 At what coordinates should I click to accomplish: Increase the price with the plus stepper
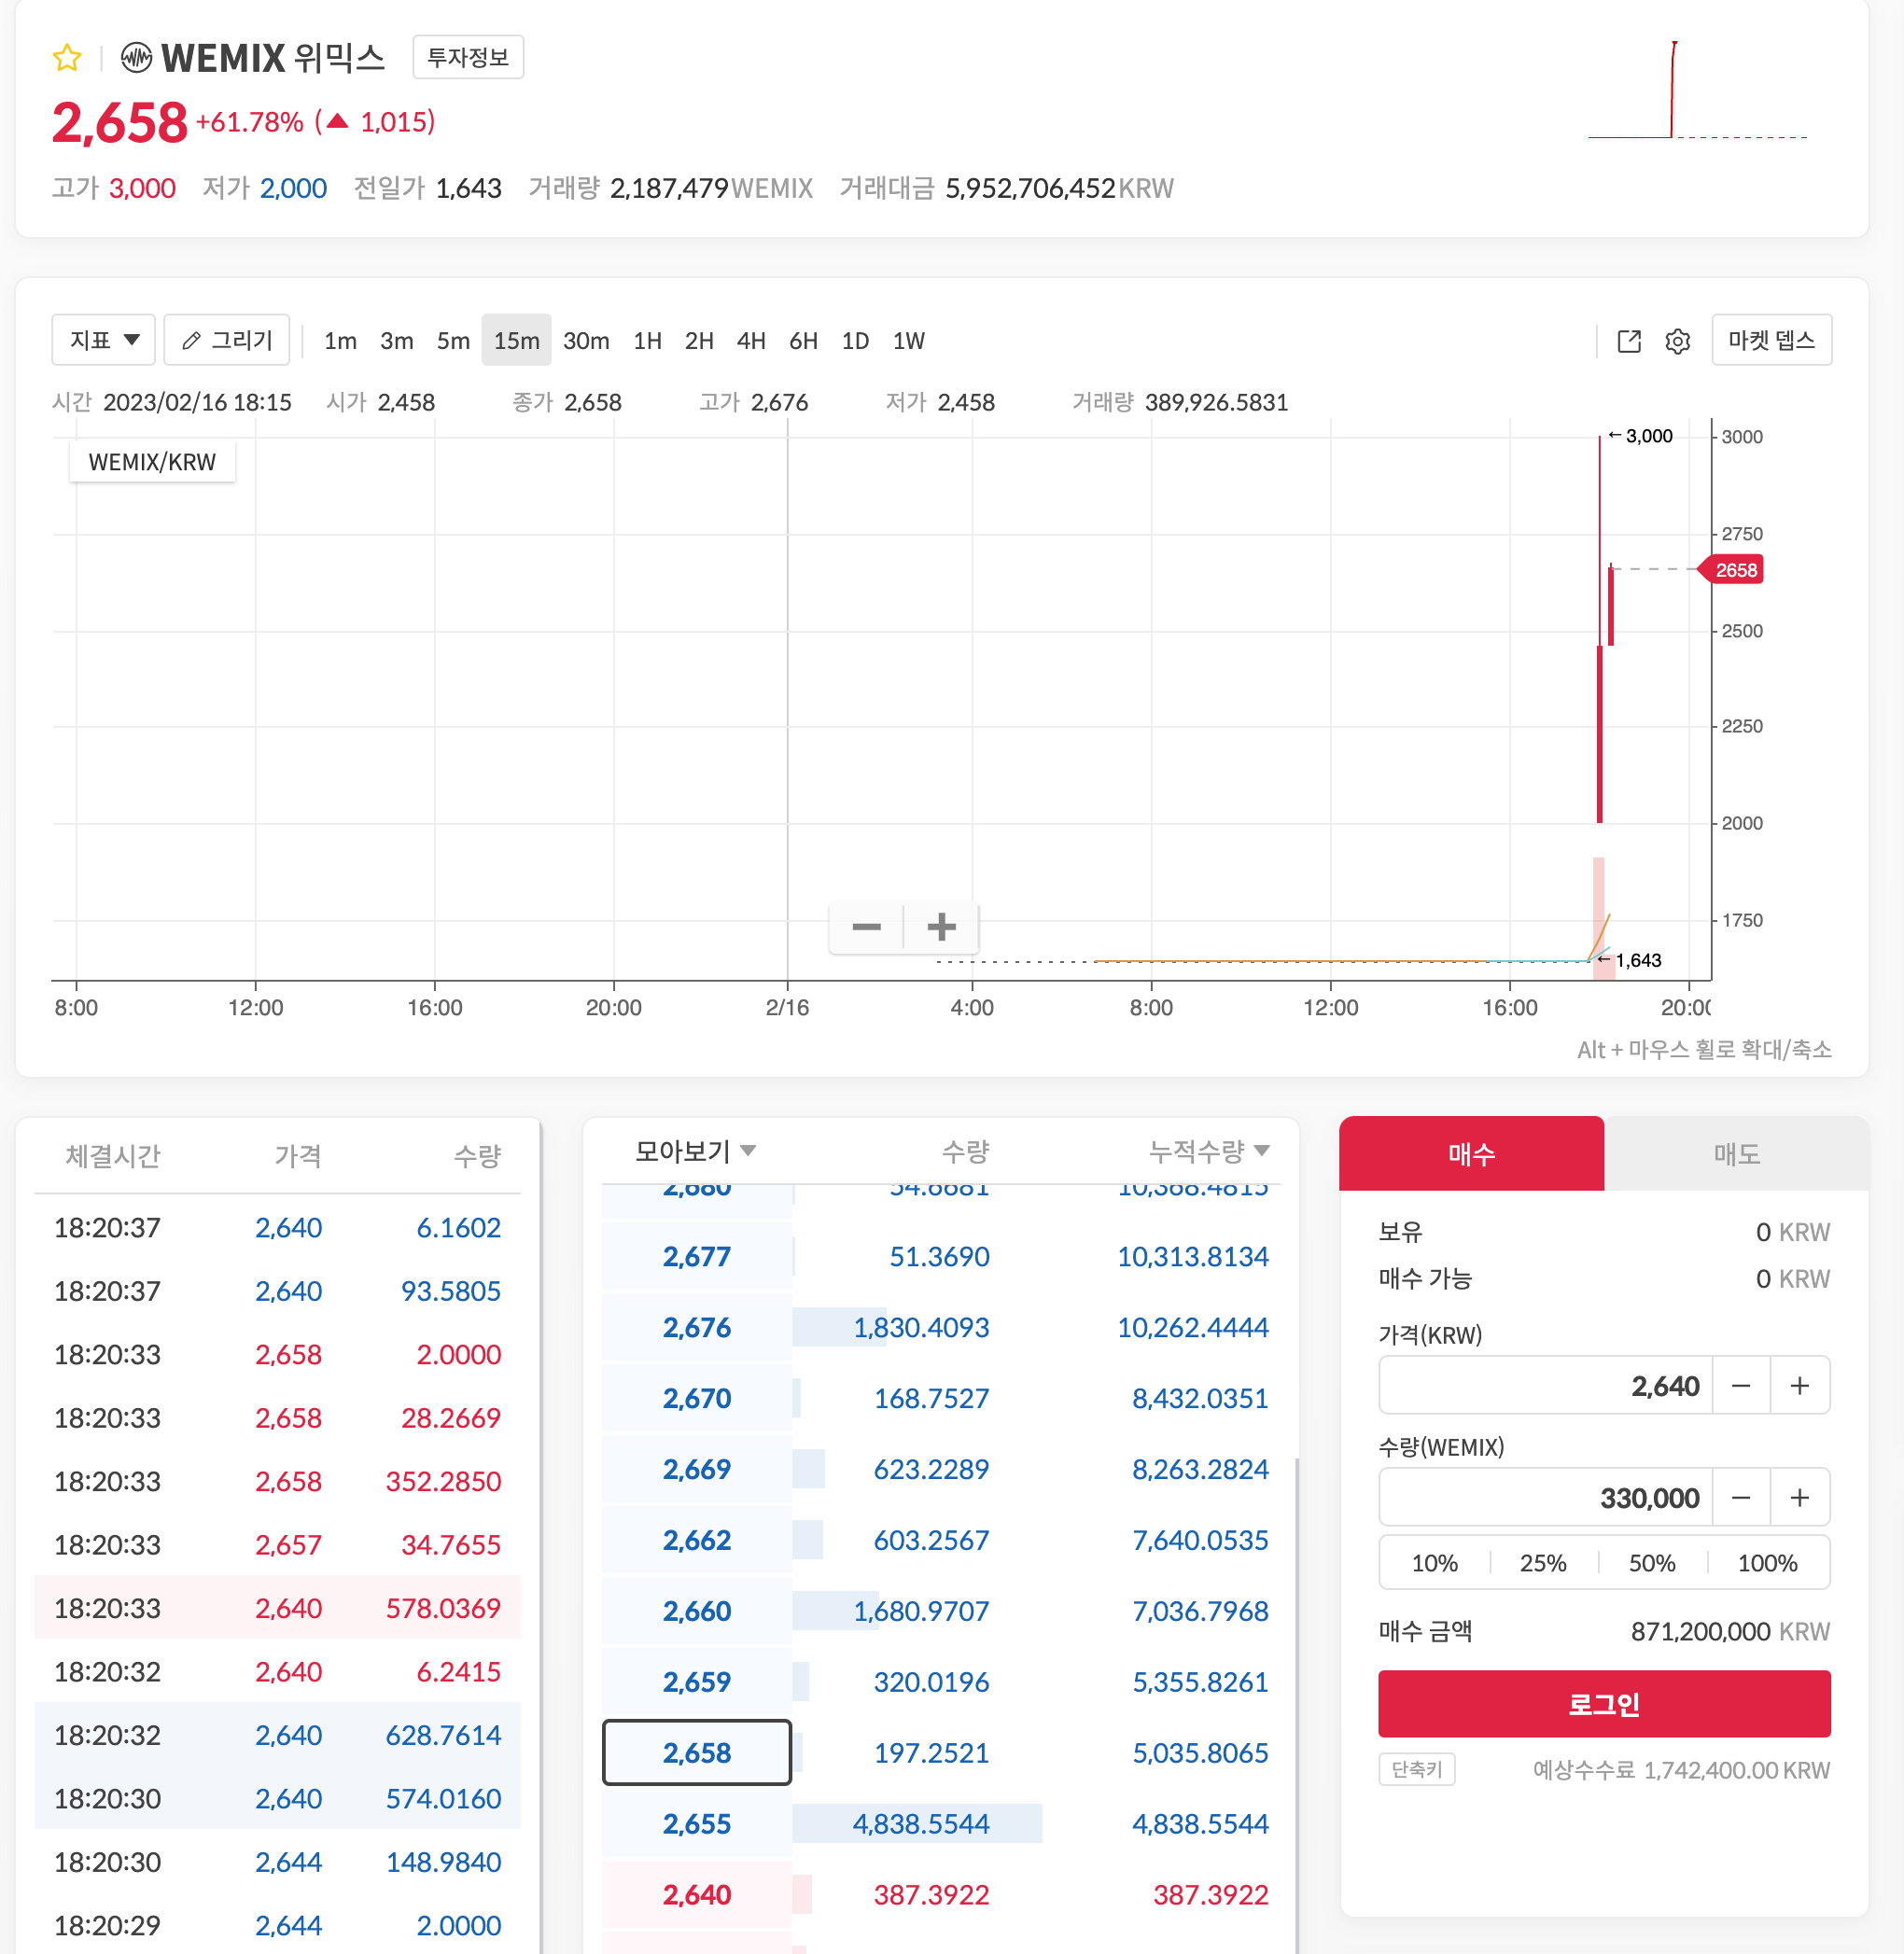1799,1385
